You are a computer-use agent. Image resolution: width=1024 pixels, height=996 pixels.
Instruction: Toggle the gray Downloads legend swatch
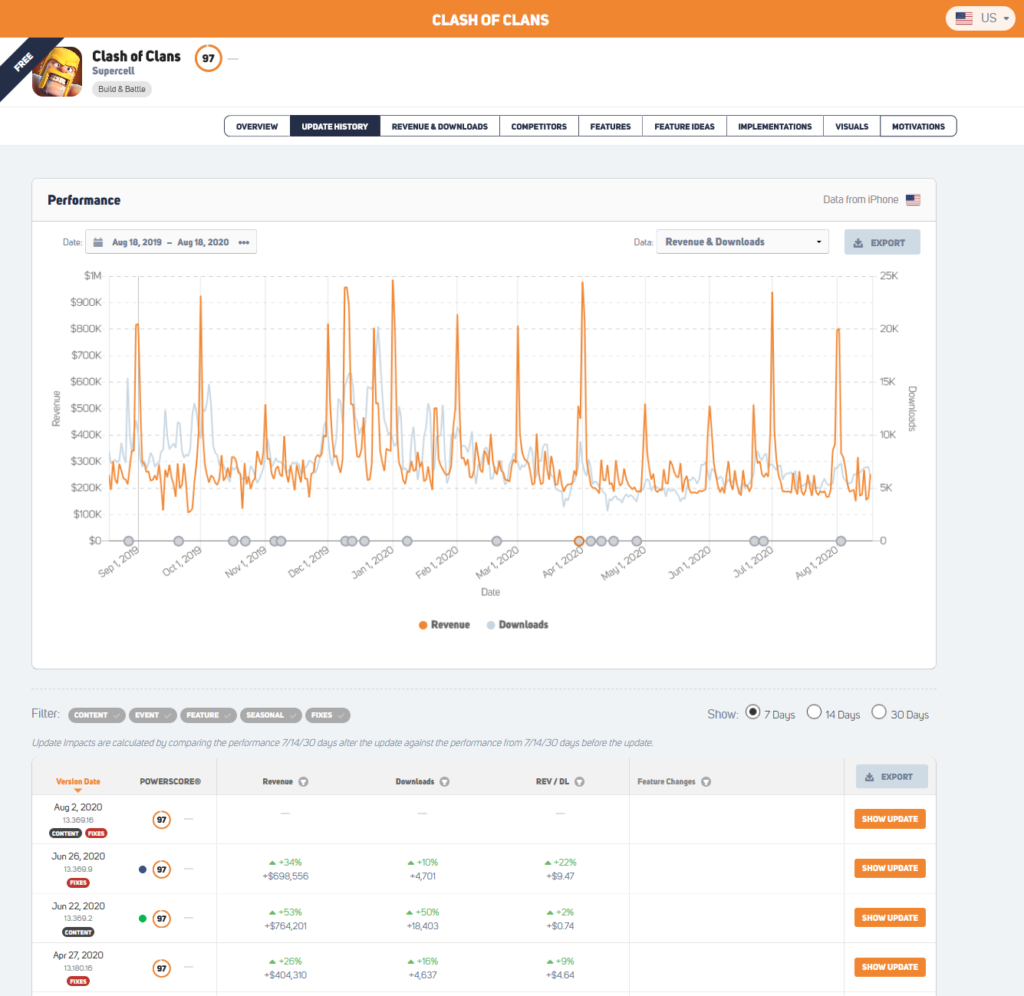point(490,625)
